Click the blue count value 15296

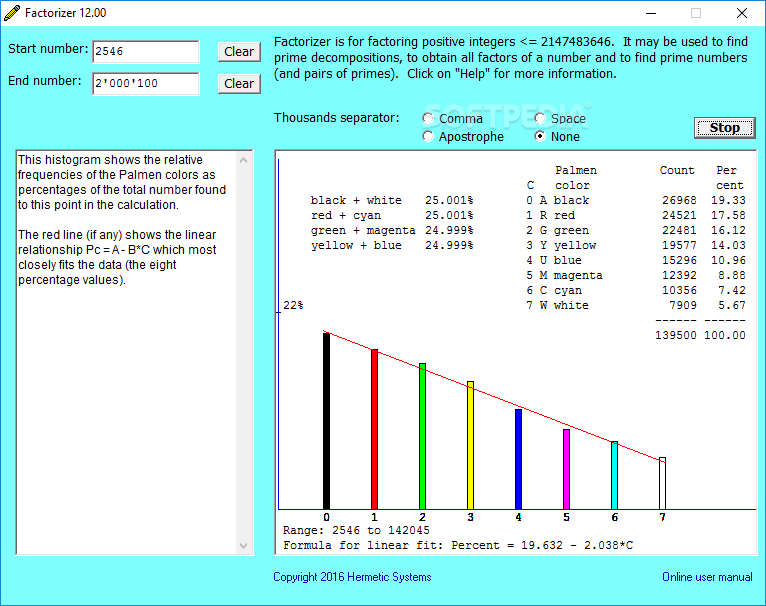tap(679, 260)
